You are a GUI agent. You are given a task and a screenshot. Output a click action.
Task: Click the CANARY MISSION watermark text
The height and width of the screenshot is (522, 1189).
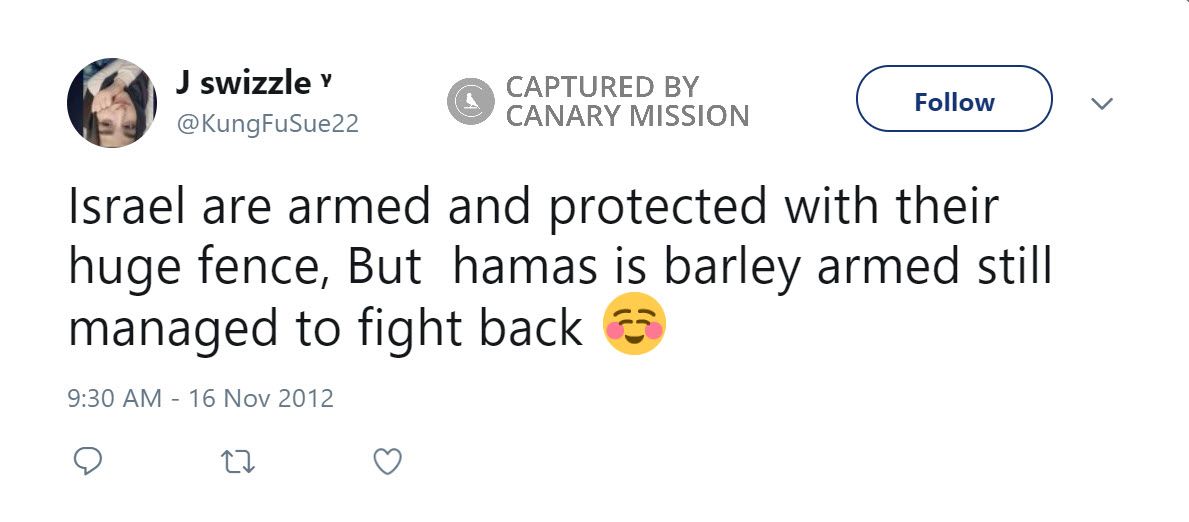(627, 116)
